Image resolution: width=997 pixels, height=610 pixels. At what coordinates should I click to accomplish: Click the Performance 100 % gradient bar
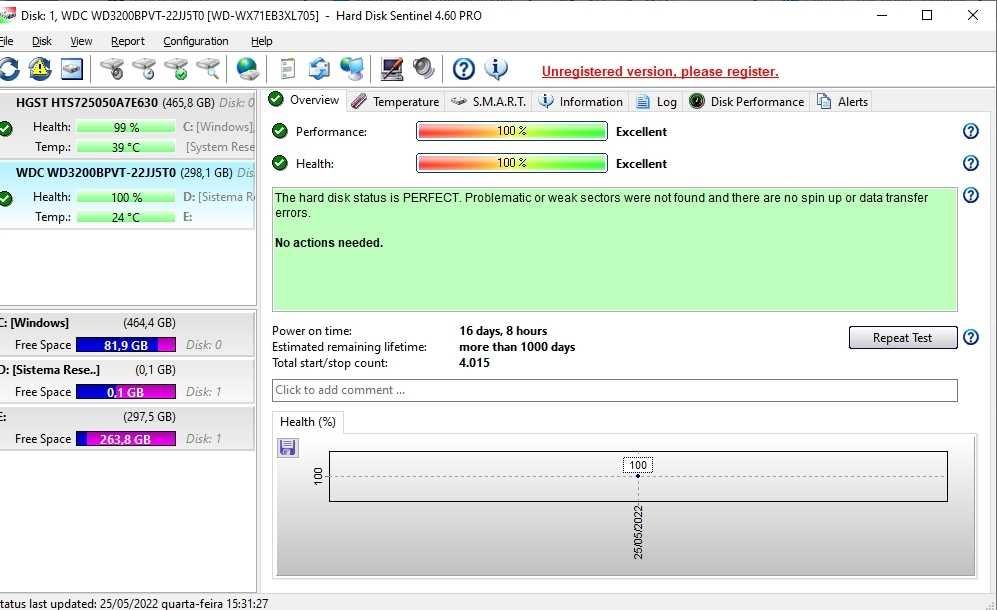point(512,131)
